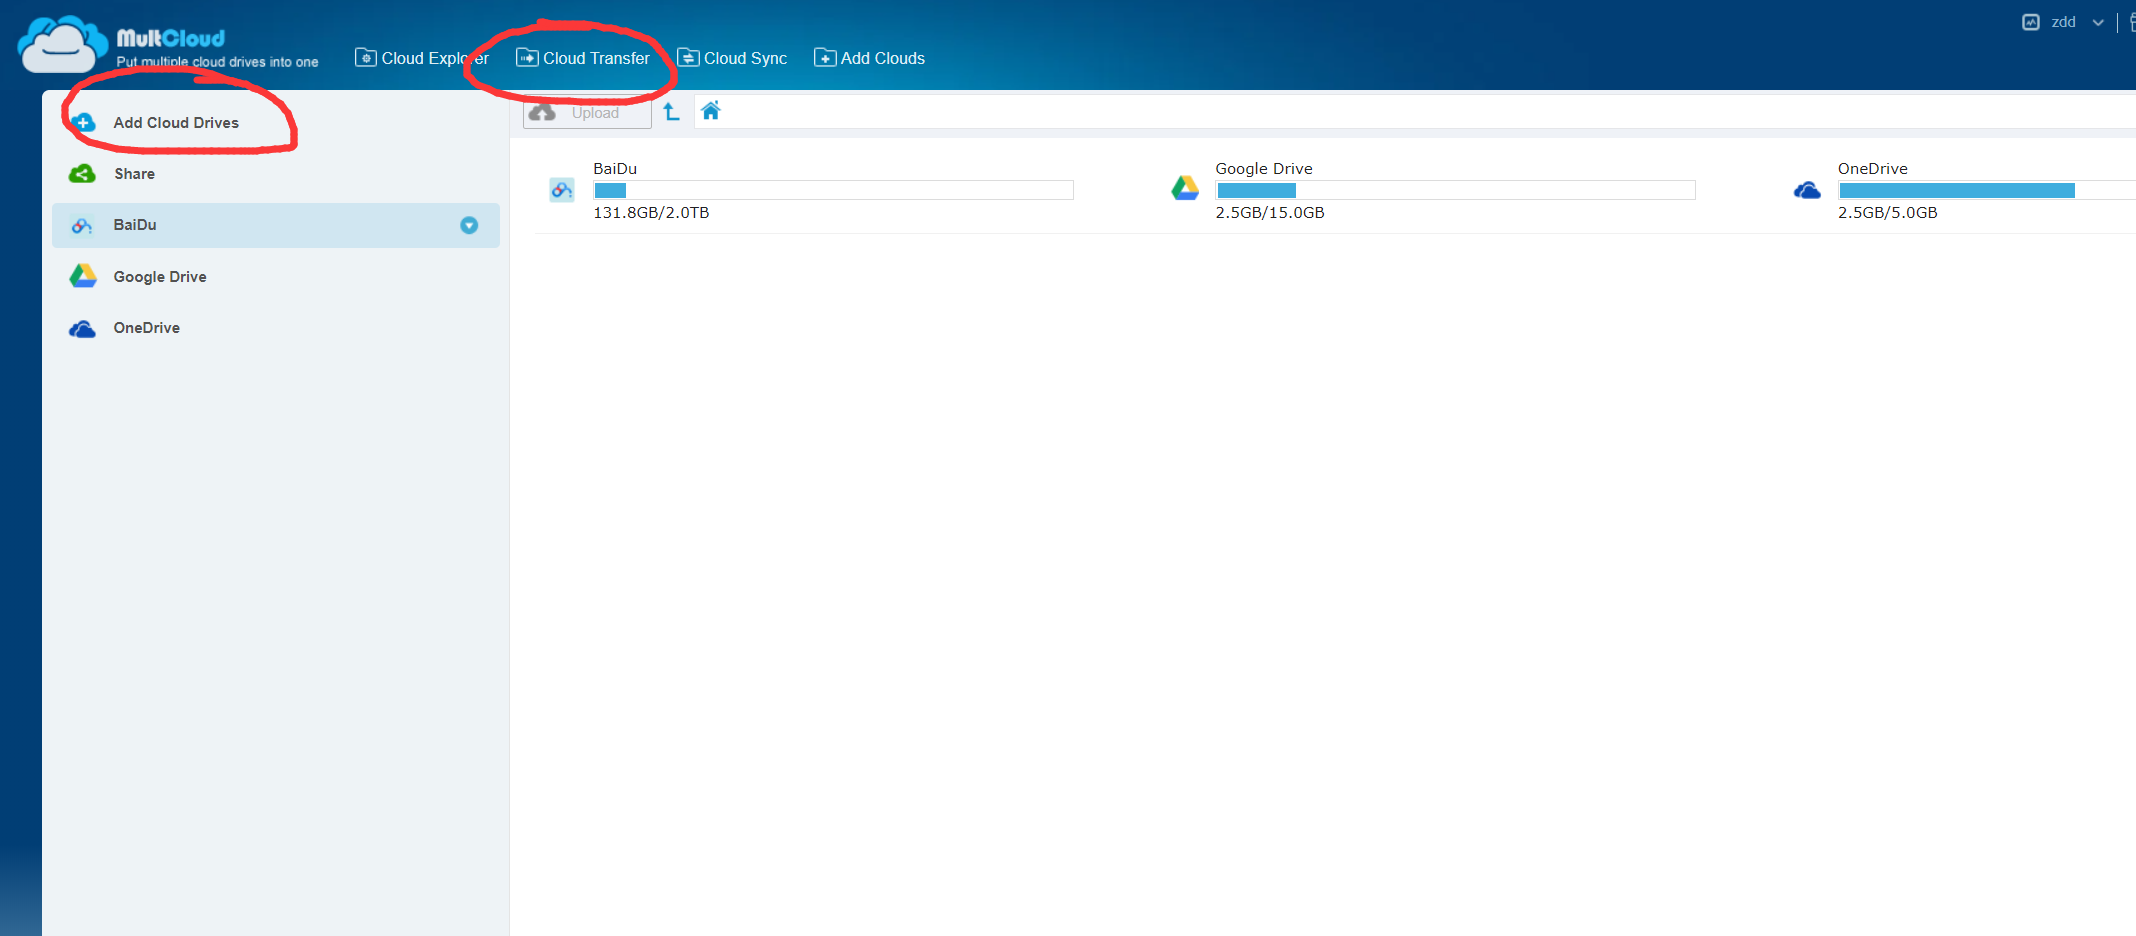
Task: Click the green Share icon
Action: tap(82, 174)
